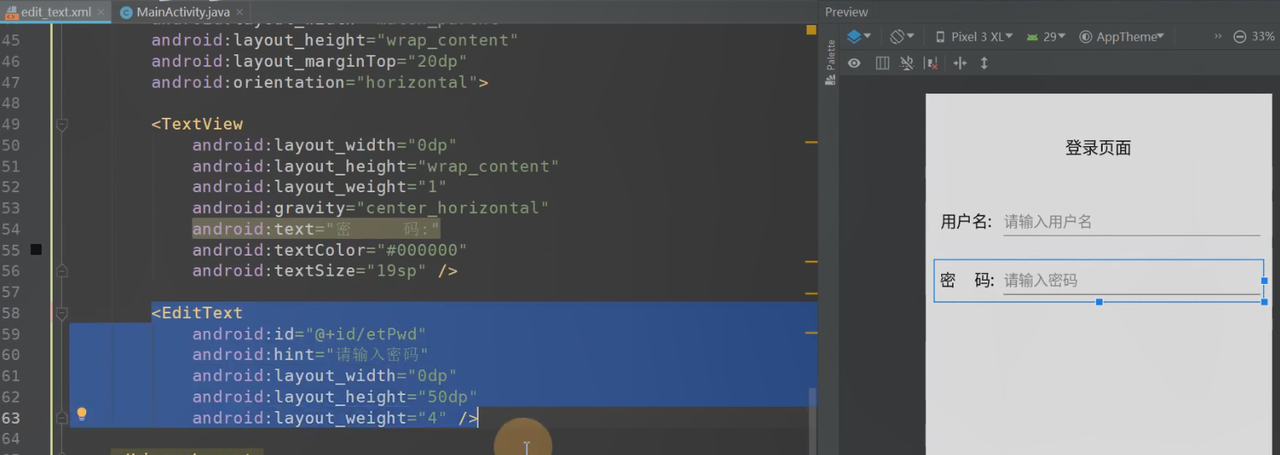Click the layout_weight="1" attribute on line 52

point(320,187)
